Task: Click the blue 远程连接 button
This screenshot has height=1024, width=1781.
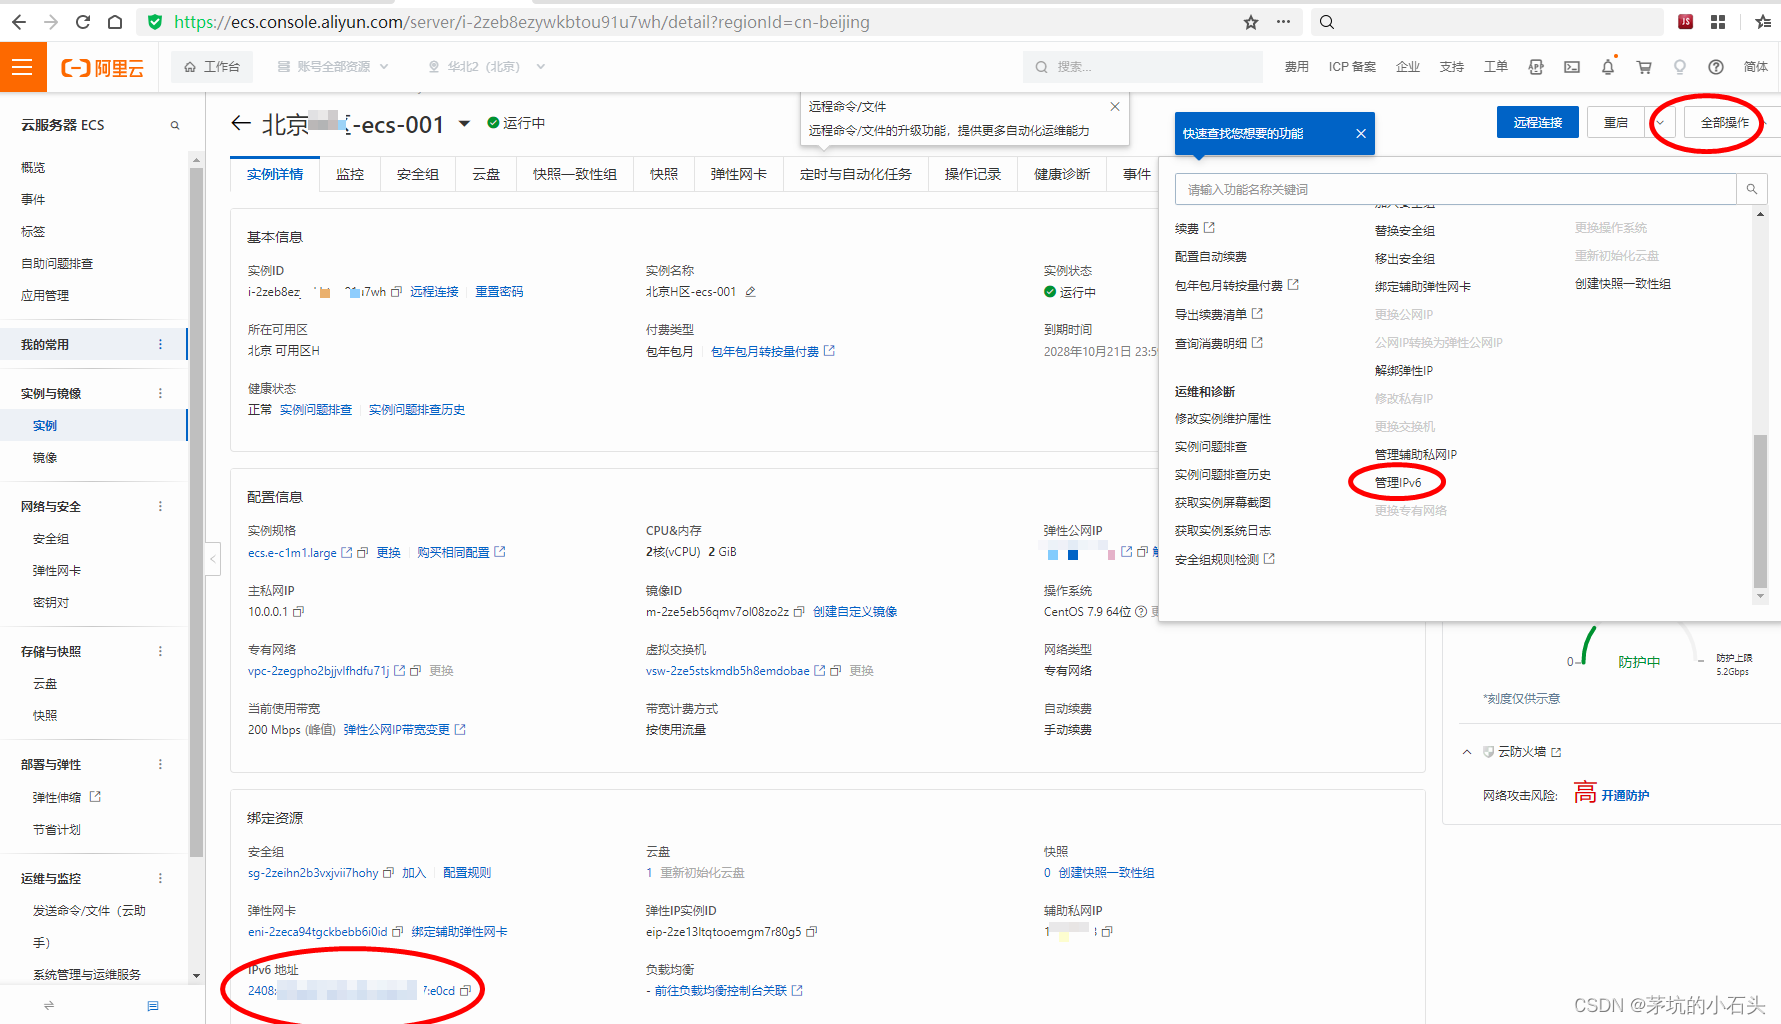Action: coord(1538,123)
